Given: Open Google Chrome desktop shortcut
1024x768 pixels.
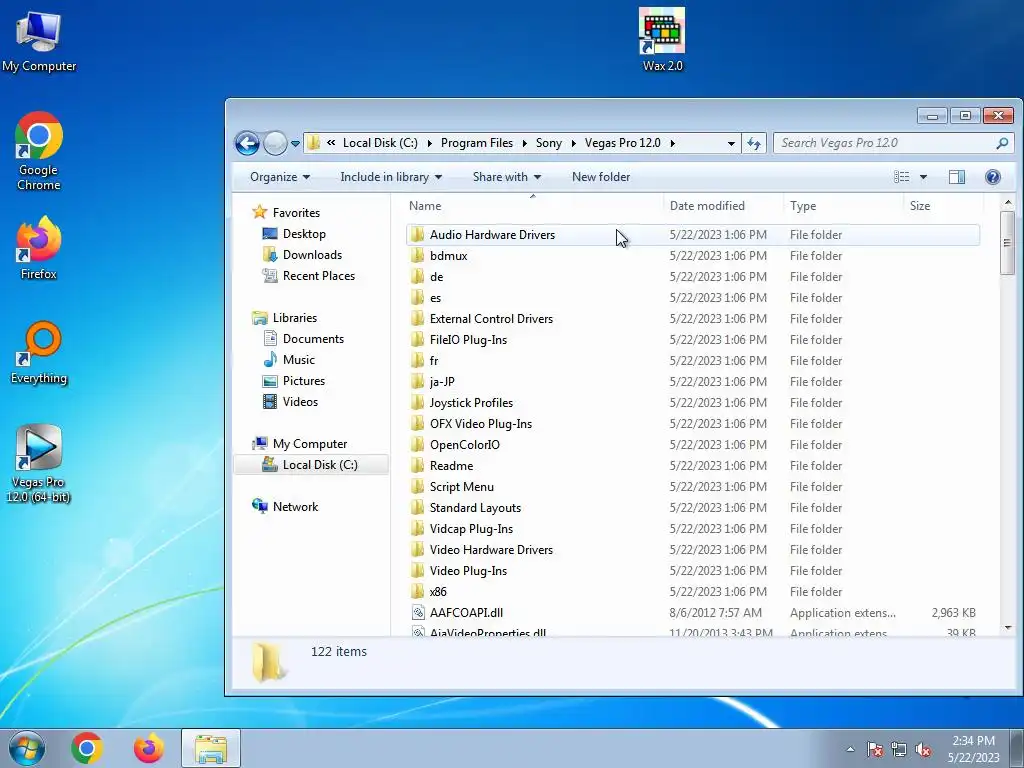Looking at the screenshot, I should [x=39, y=152].
